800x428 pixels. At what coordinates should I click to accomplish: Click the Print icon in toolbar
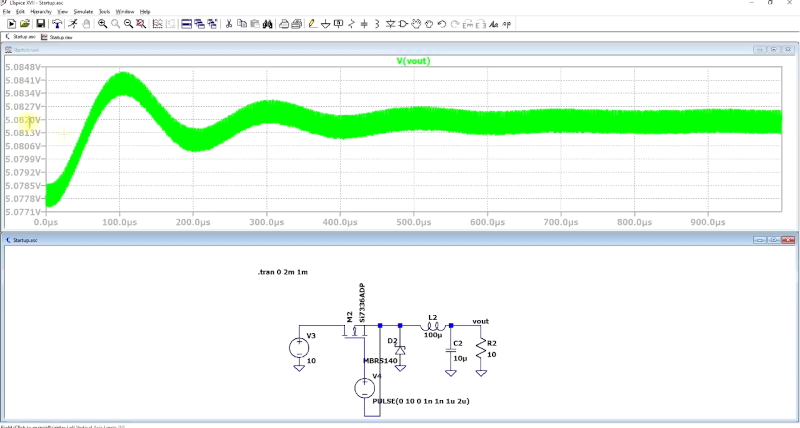283,23
